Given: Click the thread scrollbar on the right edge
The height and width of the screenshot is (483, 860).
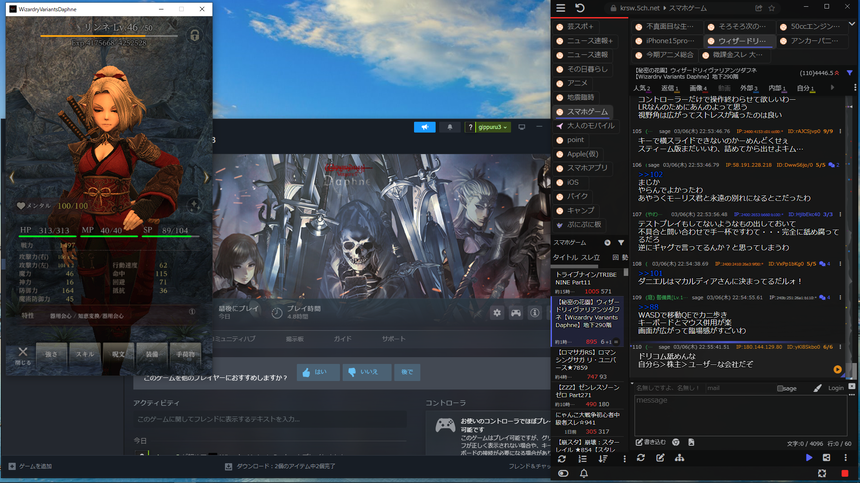Looking at the screenshot, I should tap(852, 371).
